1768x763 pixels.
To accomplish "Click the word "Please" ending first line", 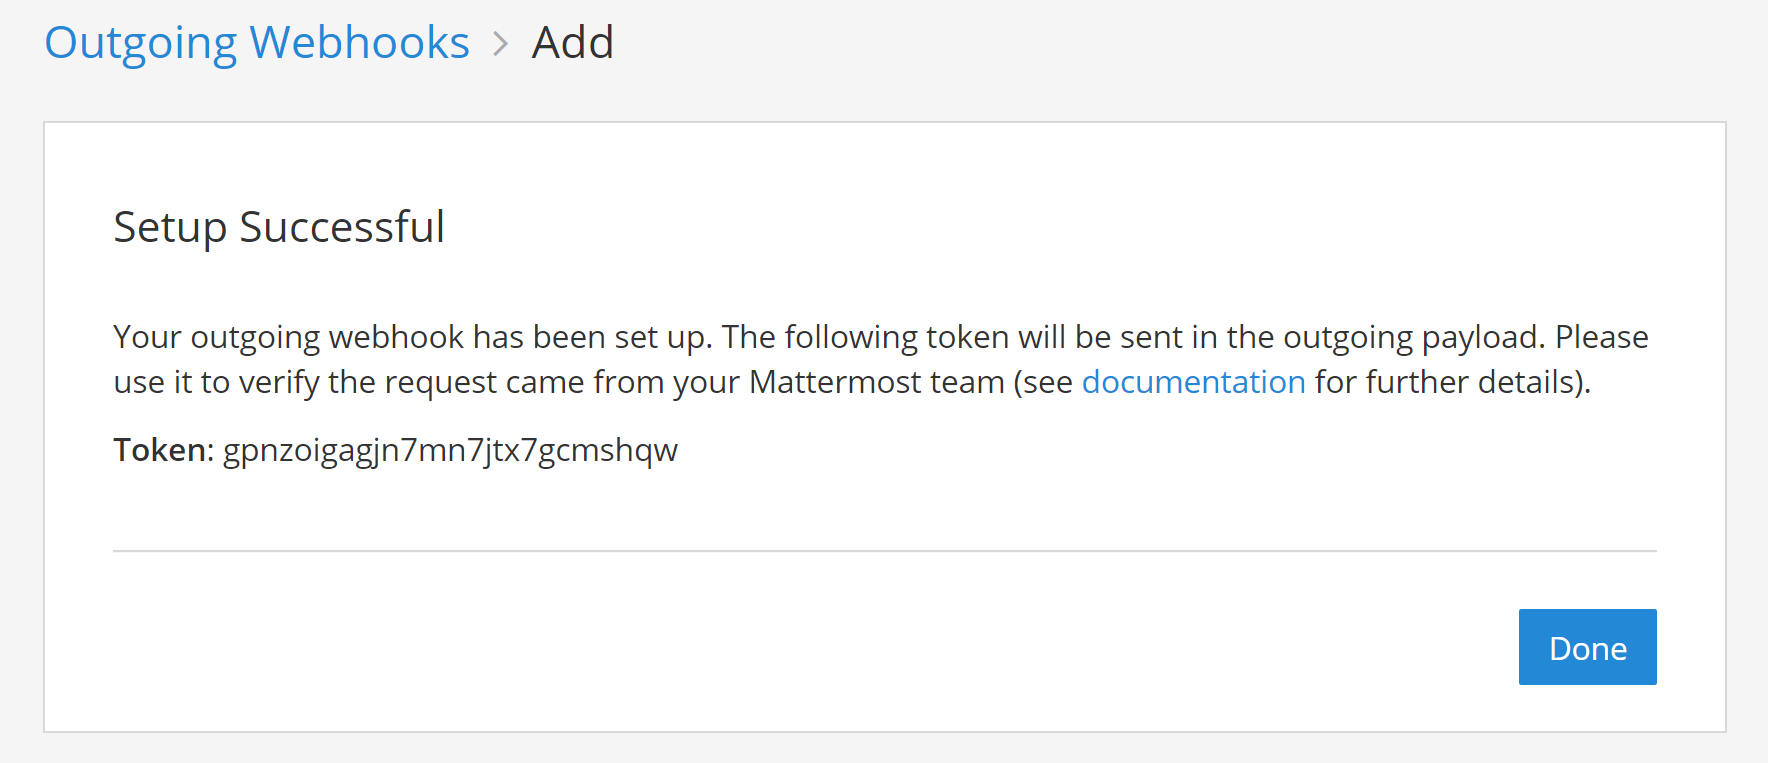I will coord(1601,337).
